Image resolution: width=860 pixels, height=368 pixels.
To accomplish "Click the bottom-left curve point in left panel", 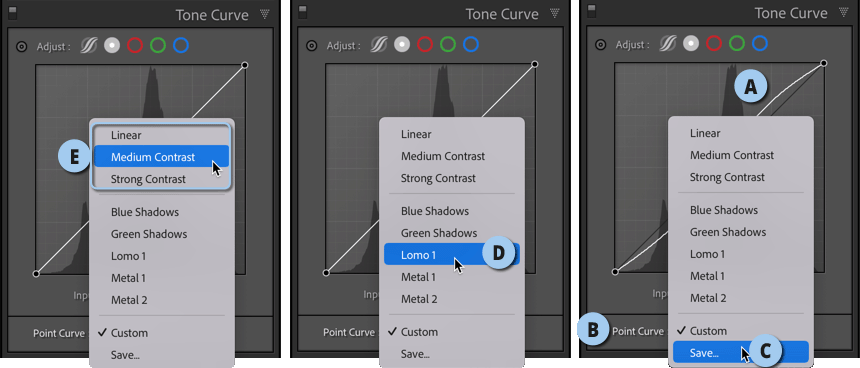I will (x=36, y=273).
